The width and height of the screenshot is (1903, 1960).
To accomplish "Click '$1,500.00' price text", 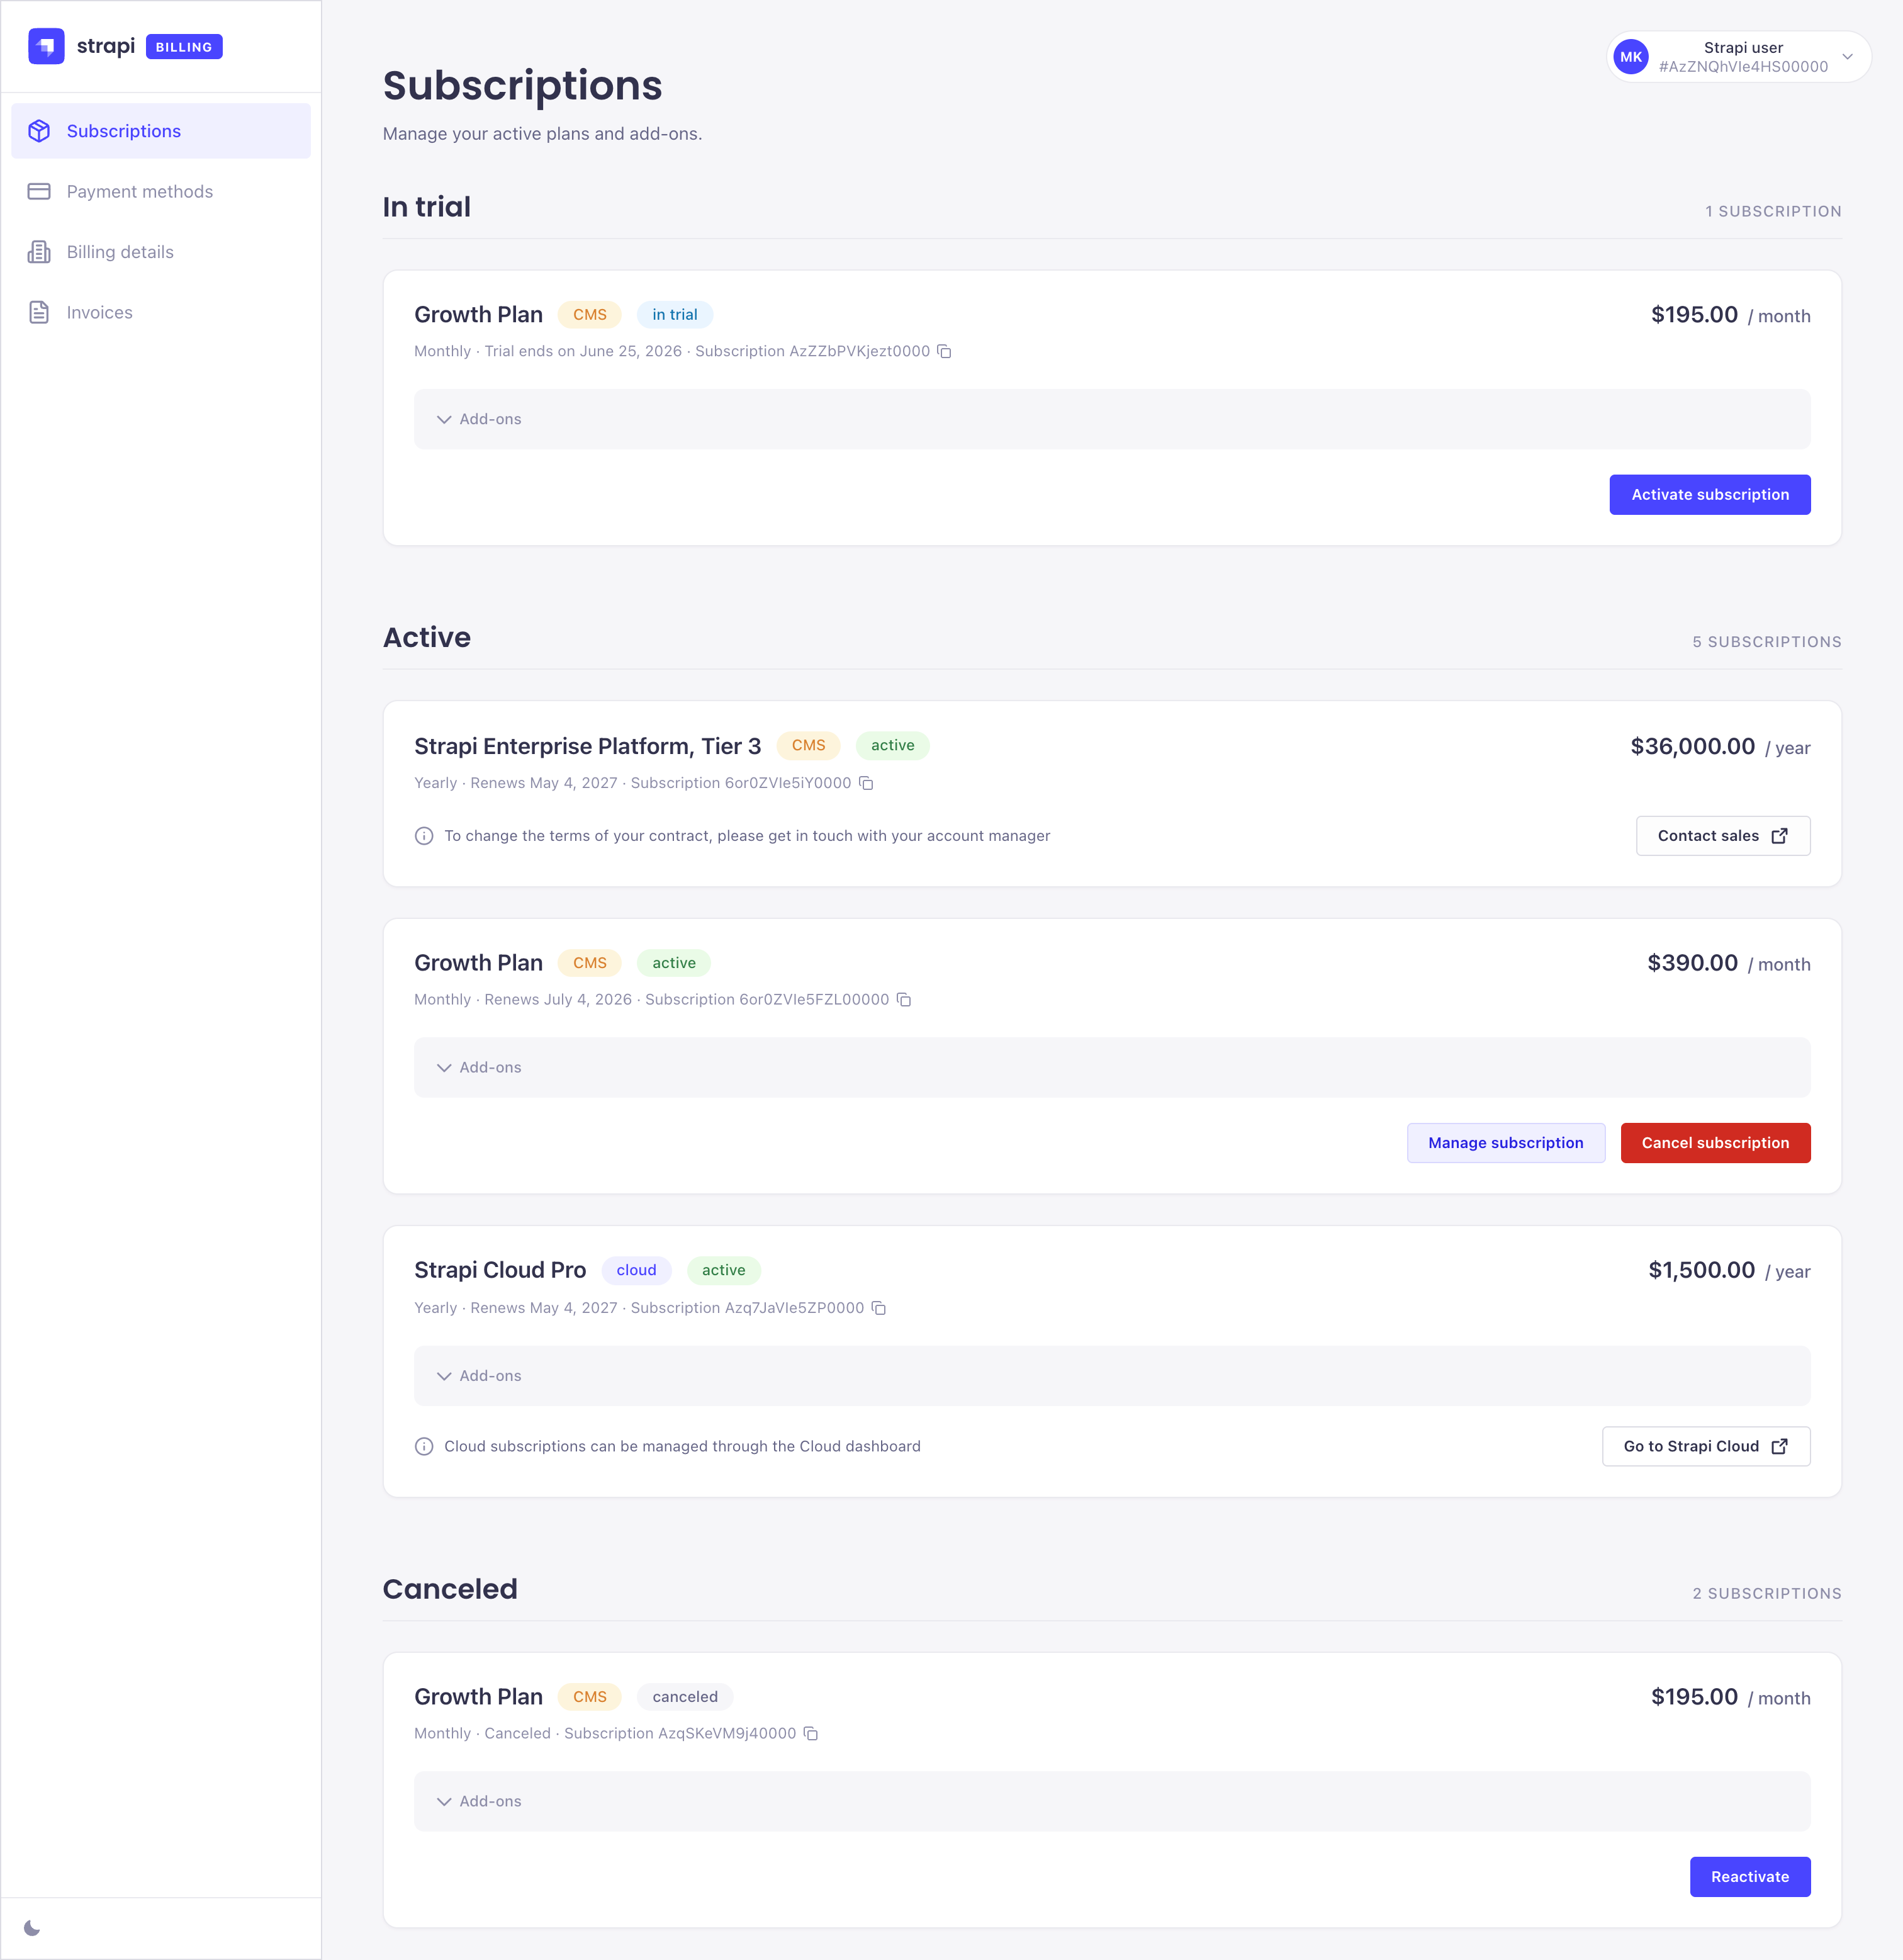I will pyautogui.click(x=1701, y=1270).
